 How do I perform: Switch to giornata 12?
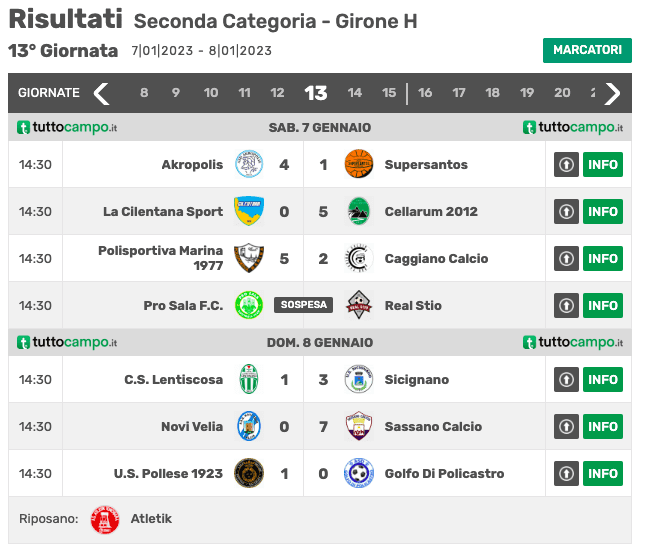coord(277,93)
